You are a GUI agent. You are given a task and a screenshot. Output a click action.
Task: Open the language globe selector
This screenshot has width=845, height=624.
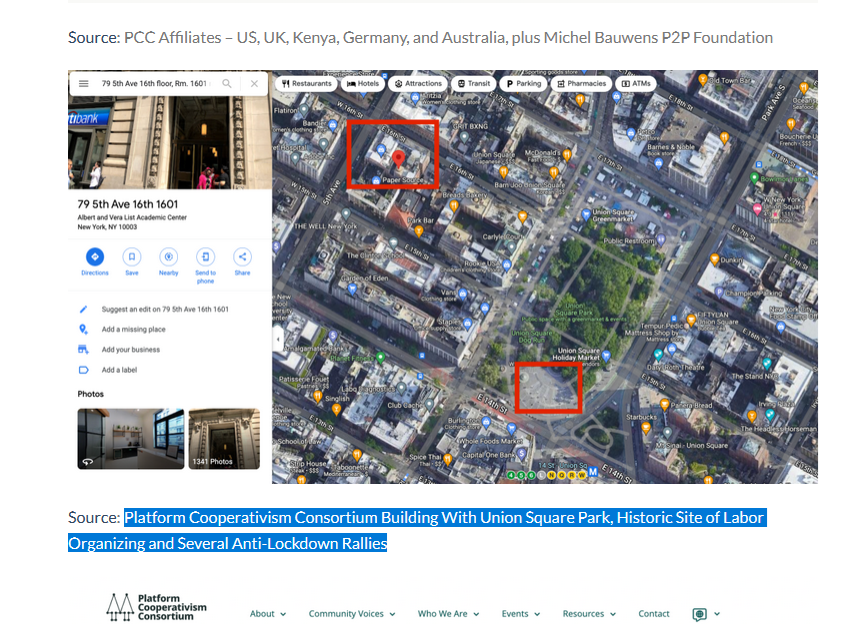point(706,614)
